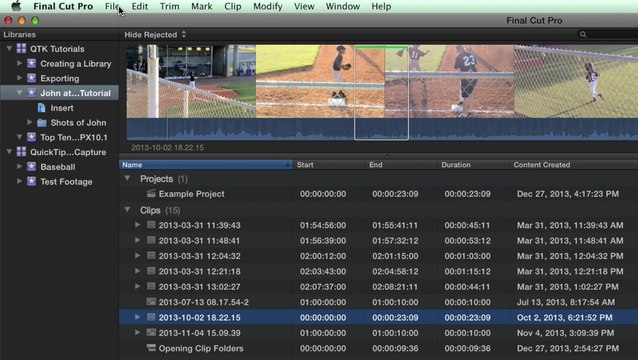Collapse the Clips group
638x360 pixels.
click(x=127, y=209)
